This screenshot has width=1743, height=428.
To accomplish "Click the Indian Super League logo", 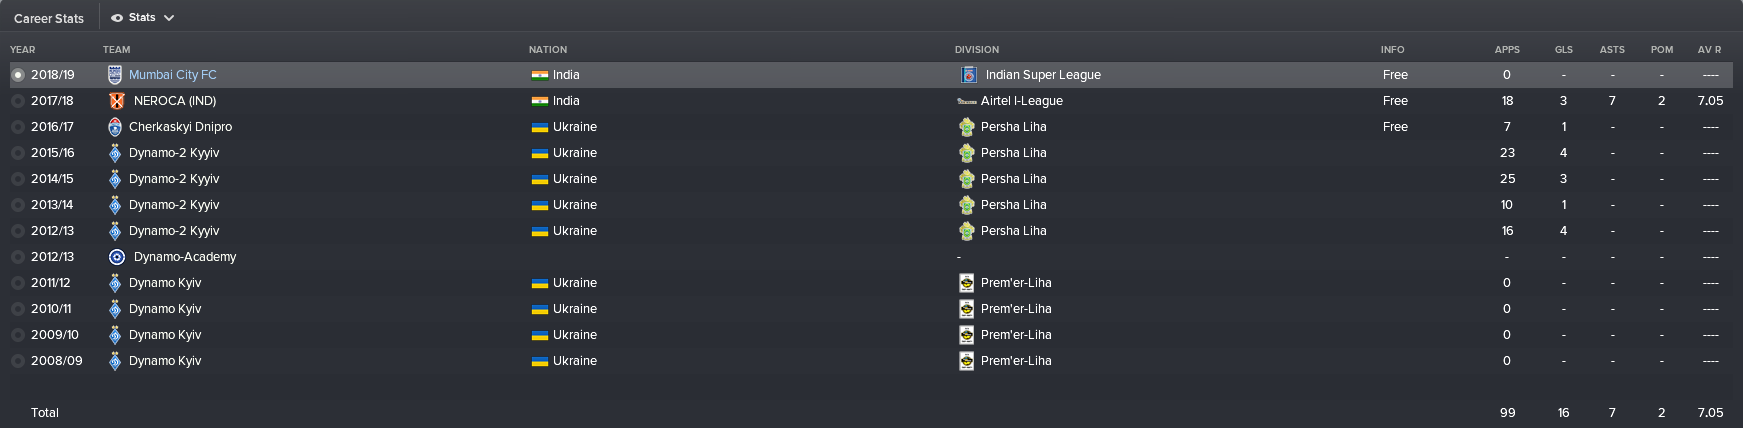I will (x=968, y=75).
